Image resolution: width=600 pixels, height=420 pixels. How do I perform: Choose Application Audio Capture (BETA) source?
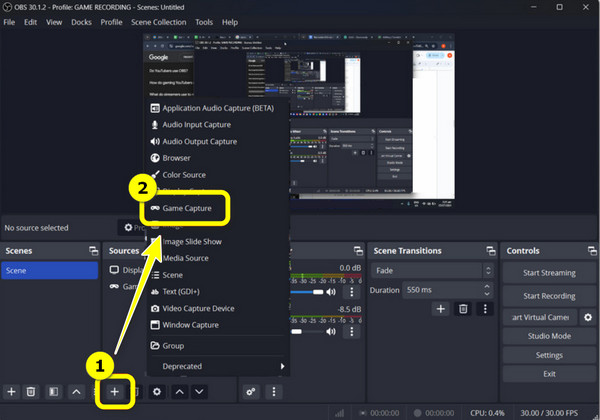[217, 108]
